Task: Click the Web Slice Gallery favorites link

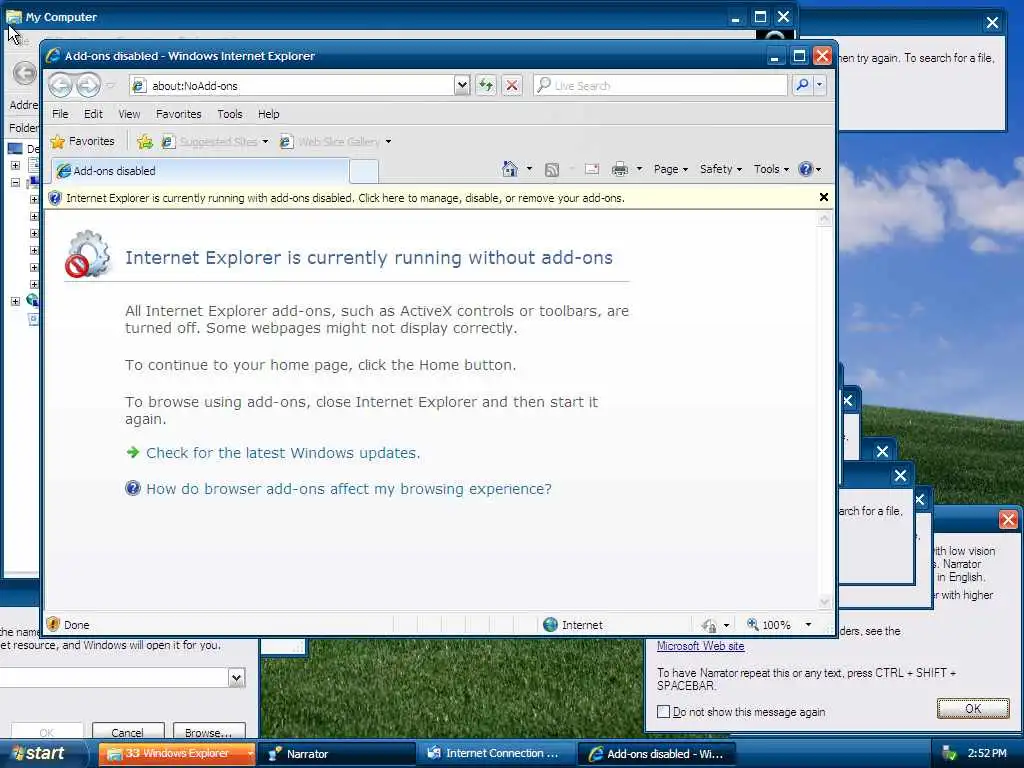Action: click(338, 141)
